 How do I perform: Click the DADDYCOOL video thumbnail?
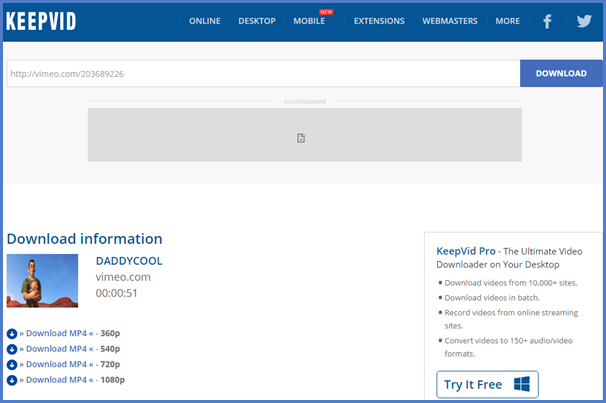(x=42, y=281)
